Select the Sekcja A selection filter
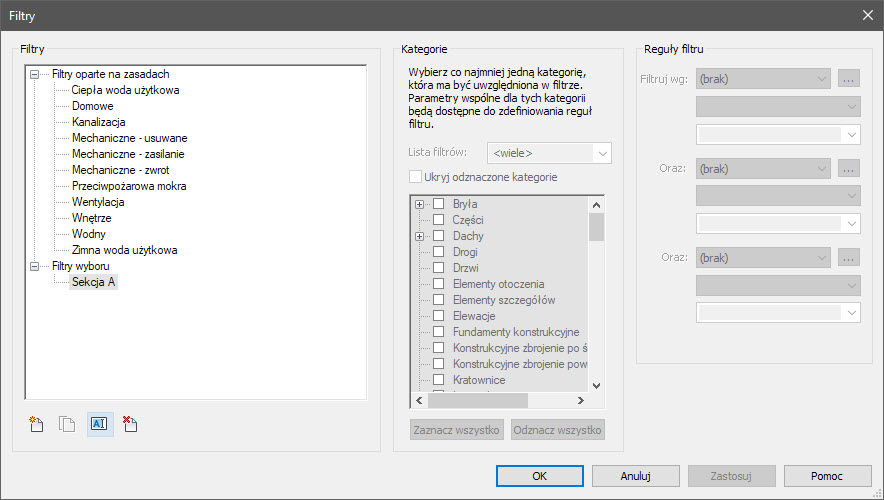 [x=93, y=282]
